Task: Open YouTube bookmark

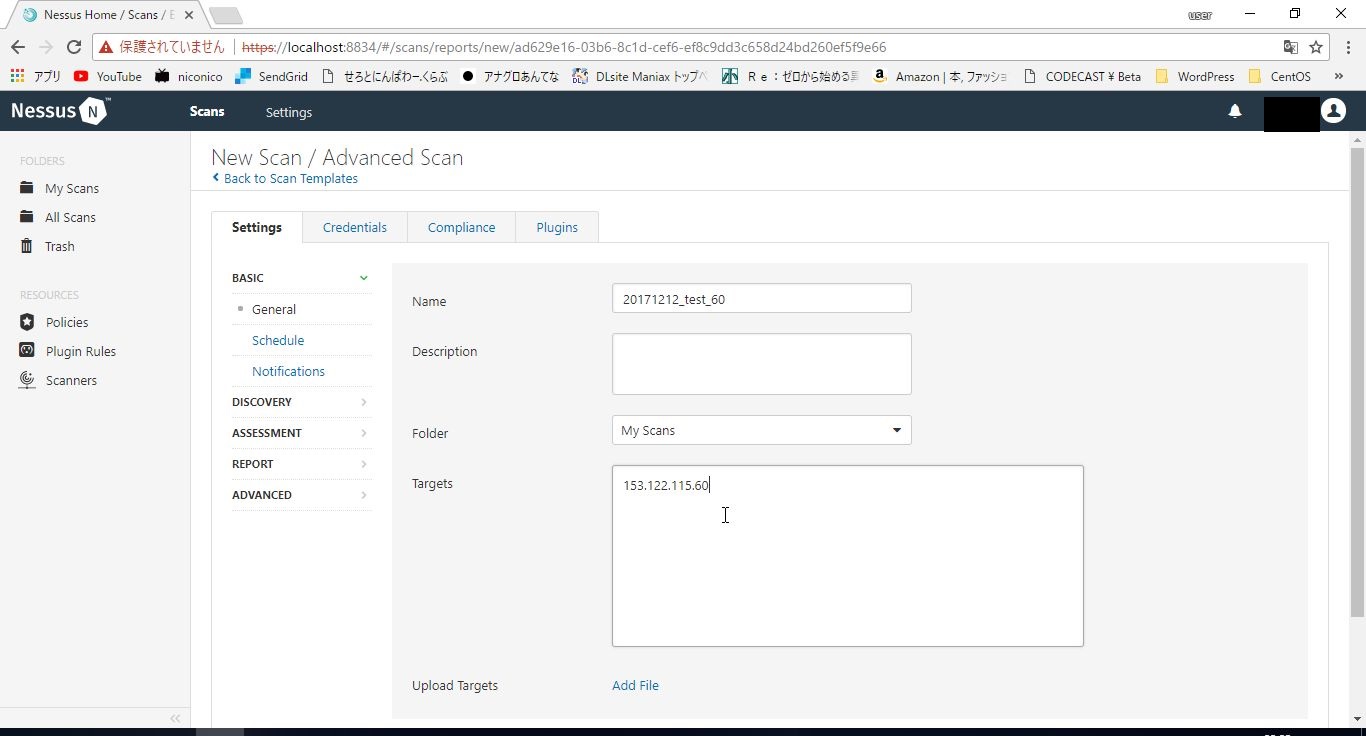Action: pyautogui.click(x=108, y=76)
